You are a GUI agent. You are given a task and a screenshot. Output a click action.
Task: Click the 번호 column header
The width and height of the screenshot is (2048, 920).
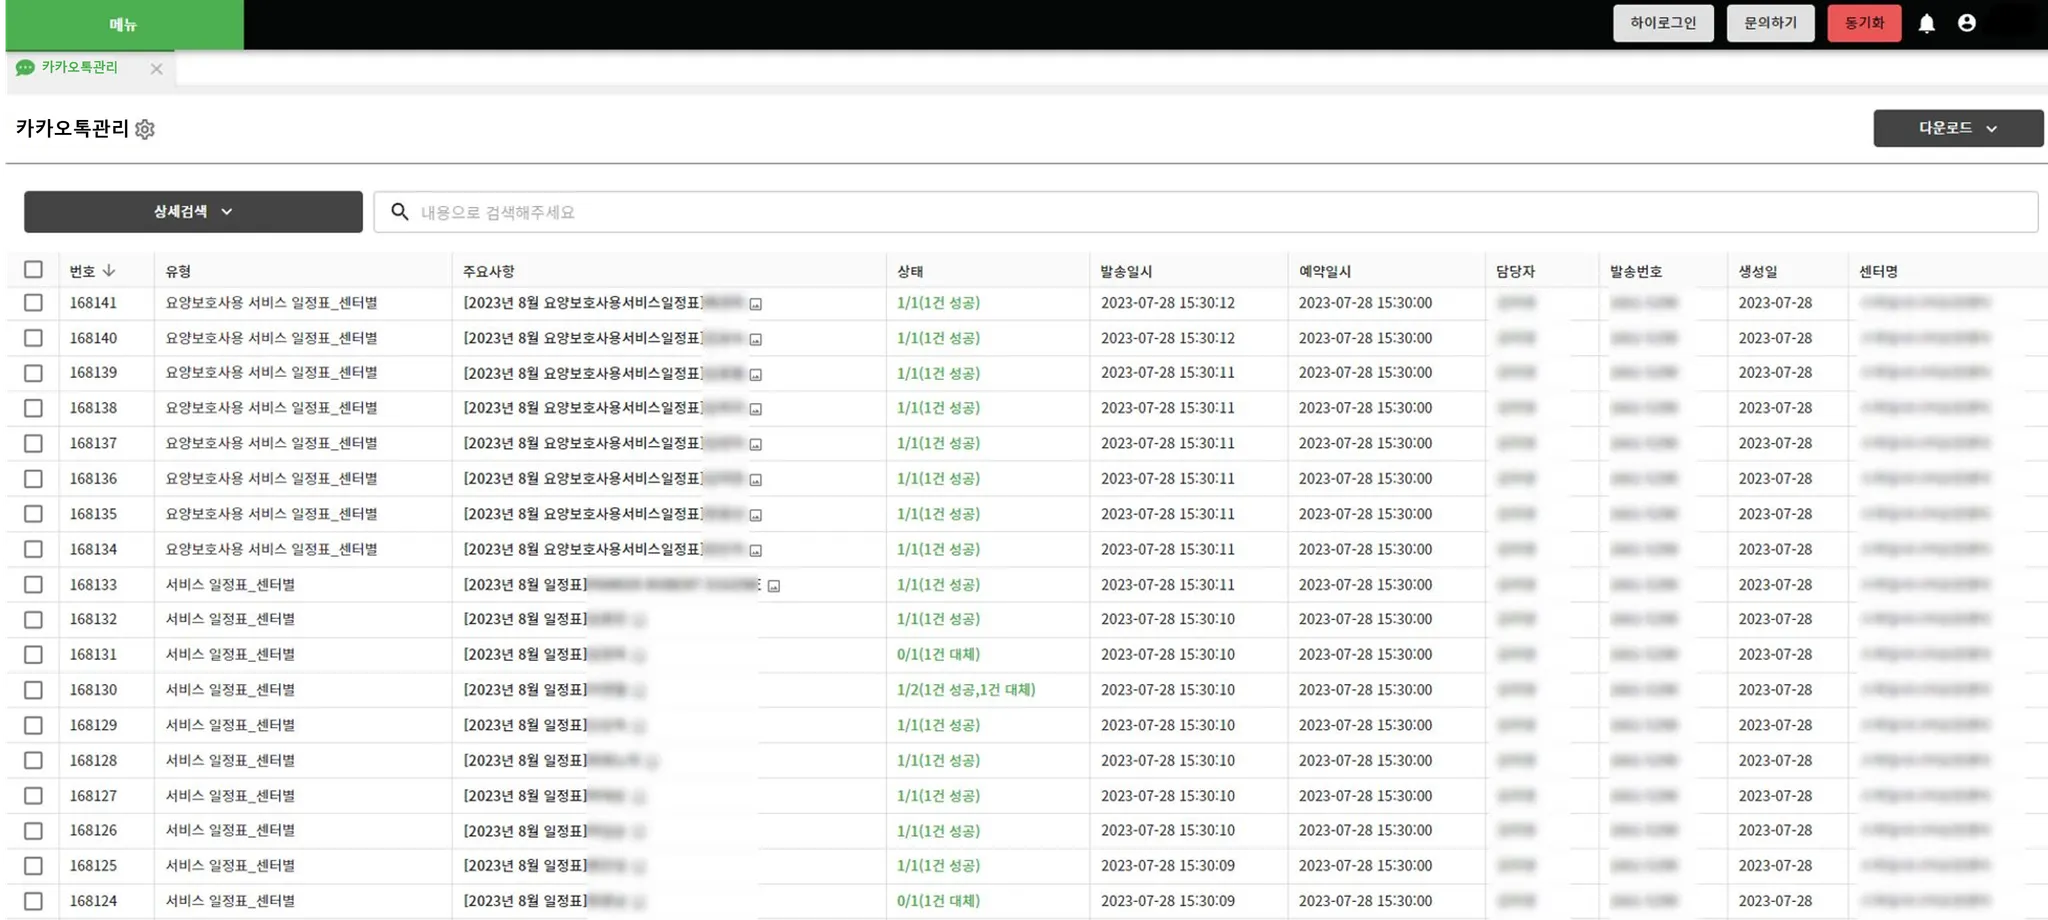click(82, 271)
